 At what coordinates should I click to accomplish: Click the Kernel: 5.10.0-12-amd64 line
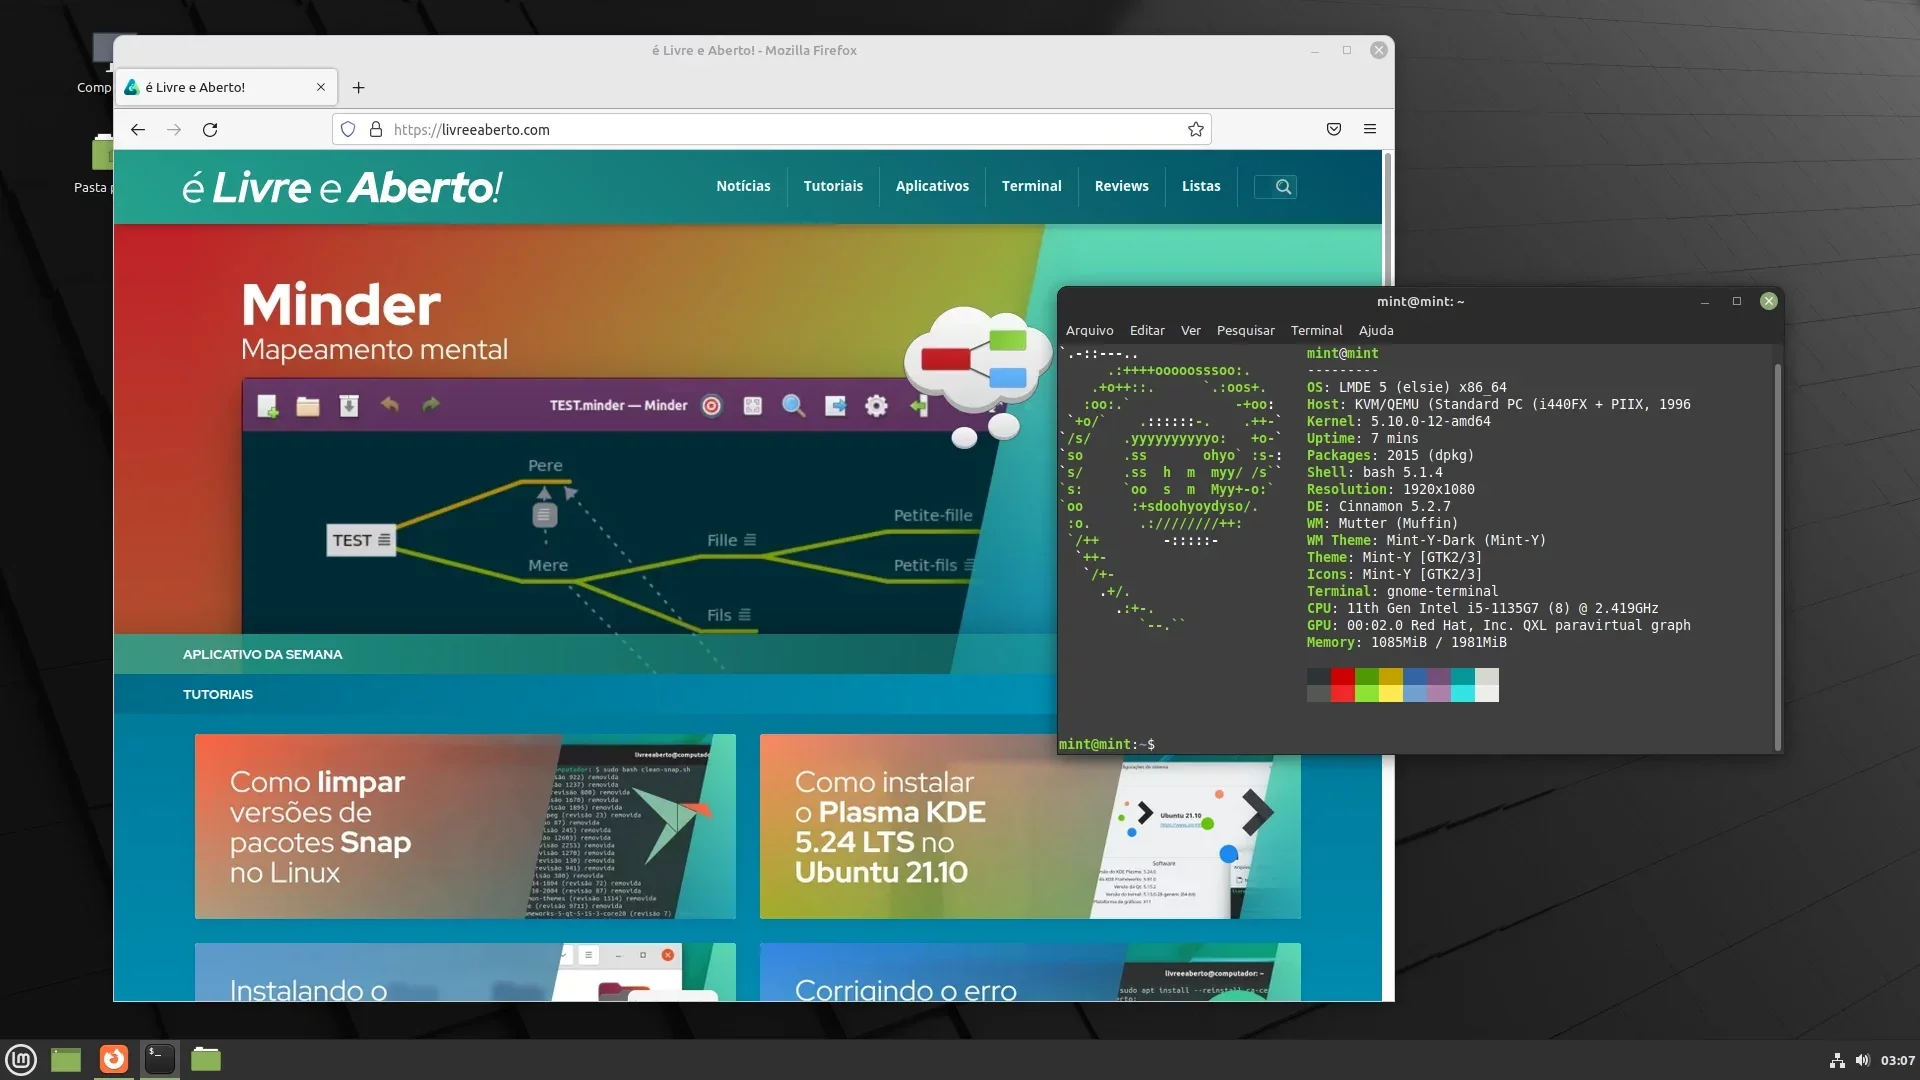[1398, 422]
